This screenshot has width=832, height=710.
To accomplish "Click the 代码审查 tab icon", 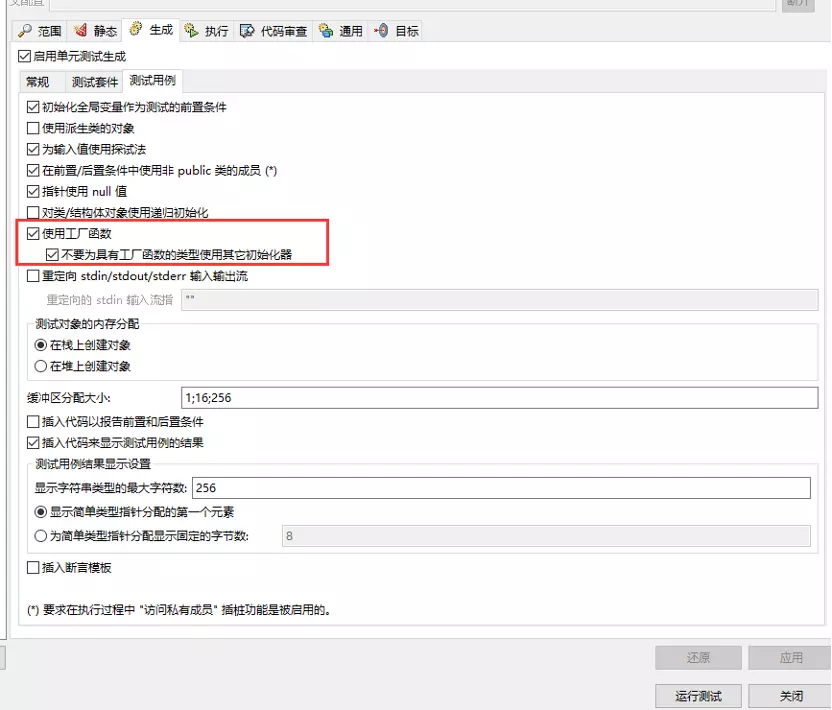I will point(247,31).
